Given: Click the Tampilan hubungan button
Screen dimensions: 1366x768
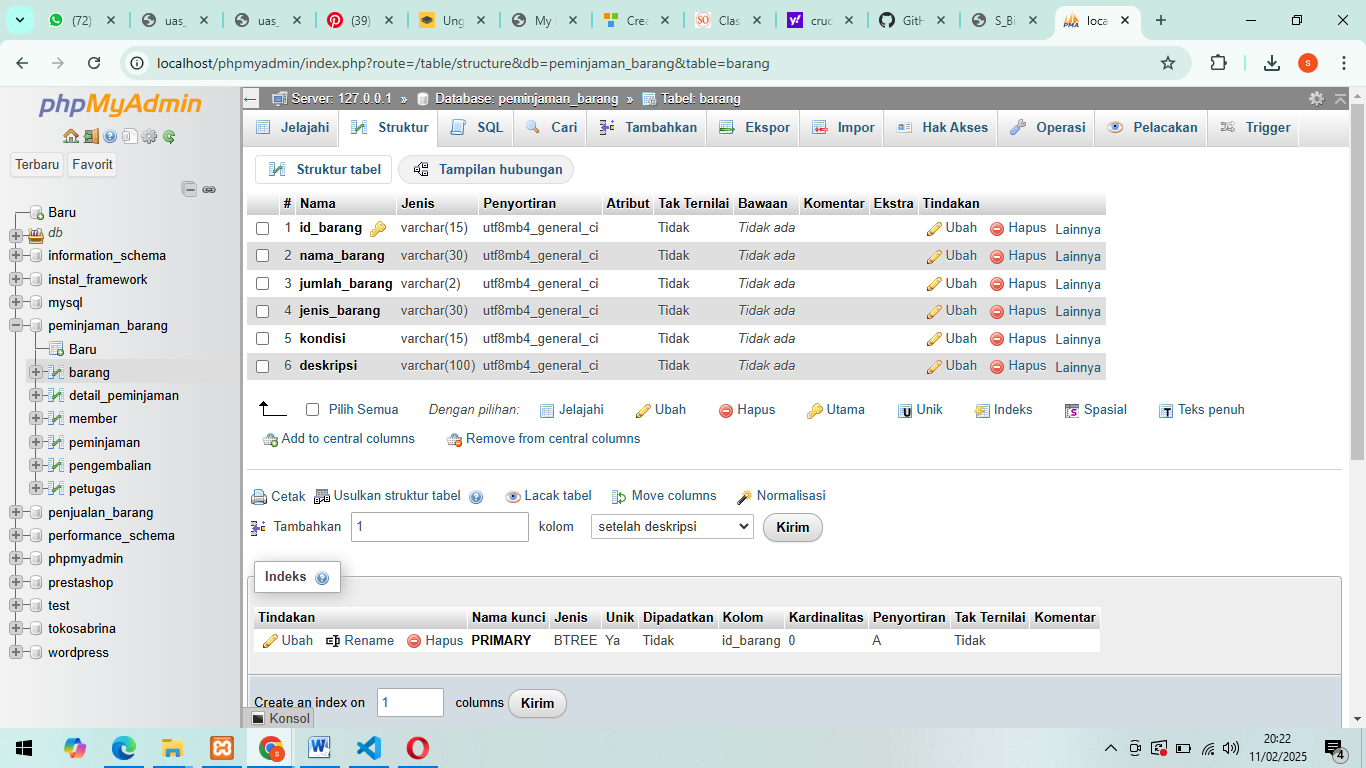Looking at the screenshot, I should click(487, 170).
